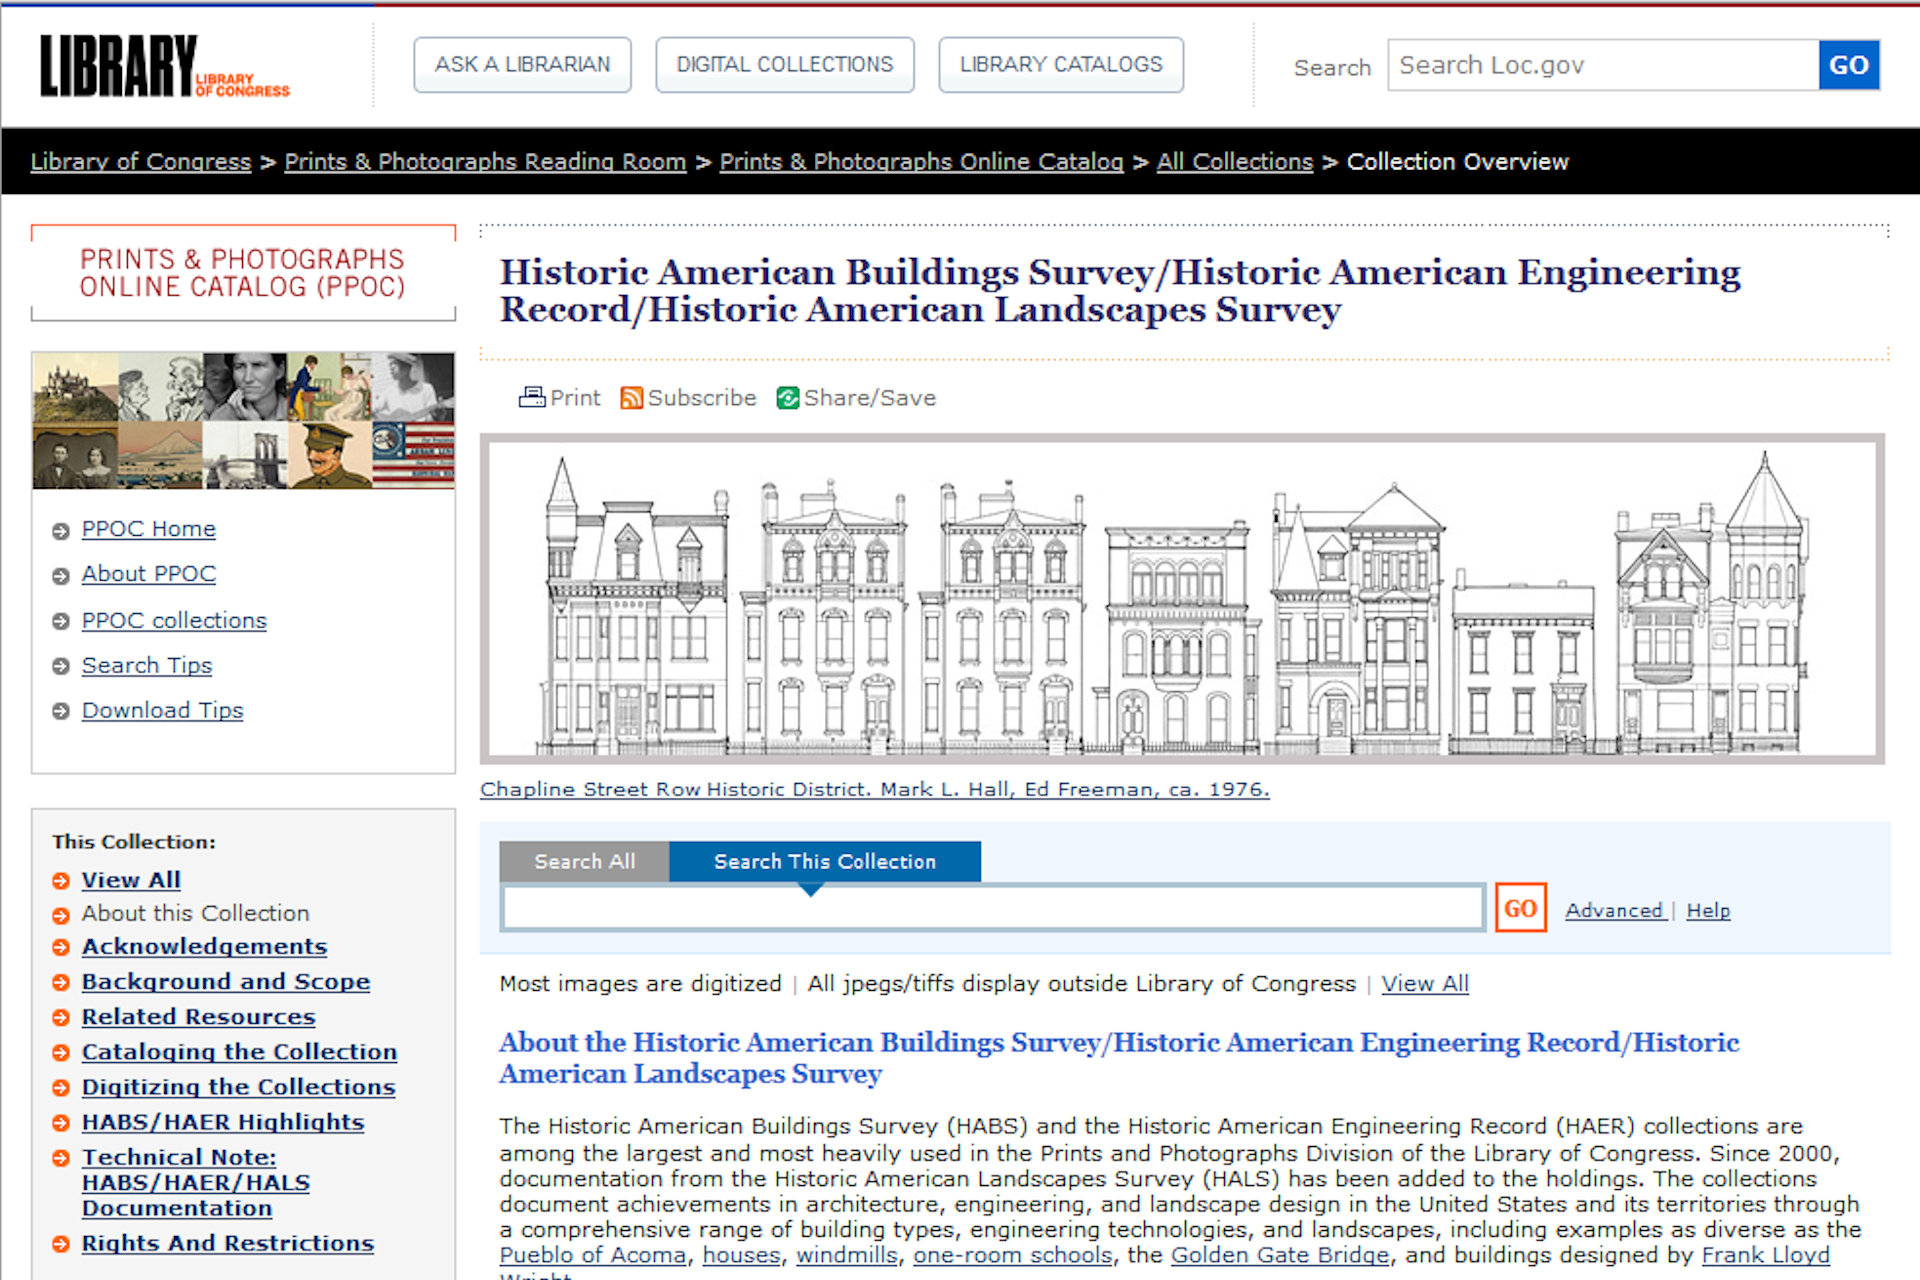Open the Ask a Librarian page
The width and height of the screenshot is (1920, 1280).
tap(522, 65)
